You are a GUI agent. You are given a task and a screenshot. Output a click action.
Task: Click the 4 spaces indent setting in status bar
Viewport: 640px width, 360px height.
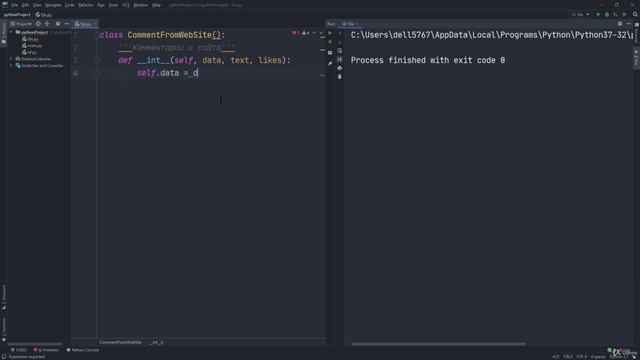click(598, 356)
